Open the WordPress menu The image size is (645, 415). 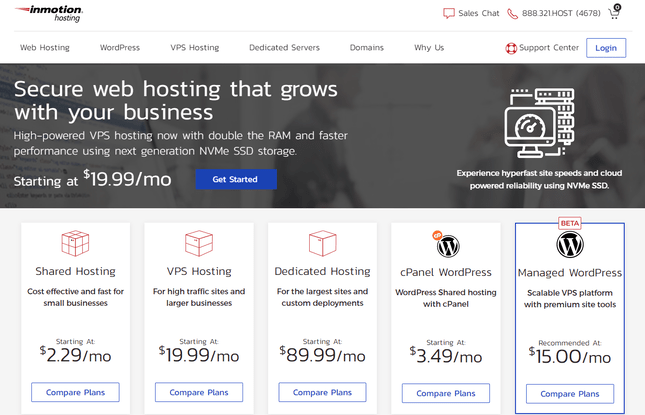point(120,48)
